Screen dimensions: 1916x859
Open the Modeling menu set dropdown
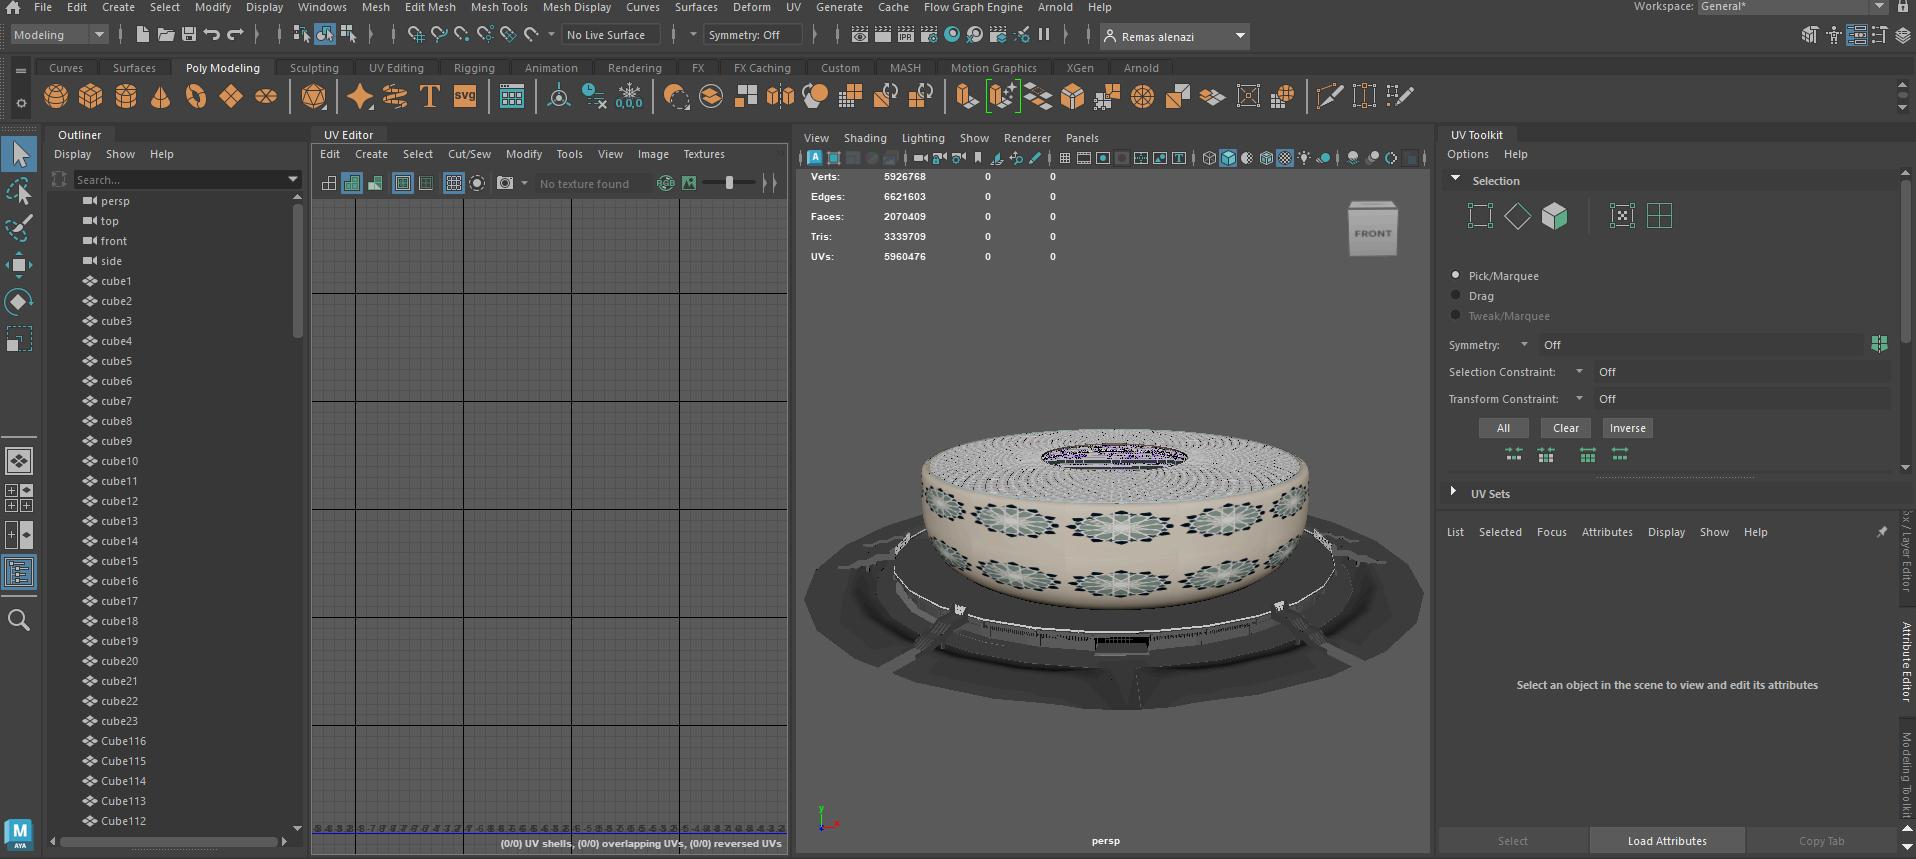coord(58,35)
